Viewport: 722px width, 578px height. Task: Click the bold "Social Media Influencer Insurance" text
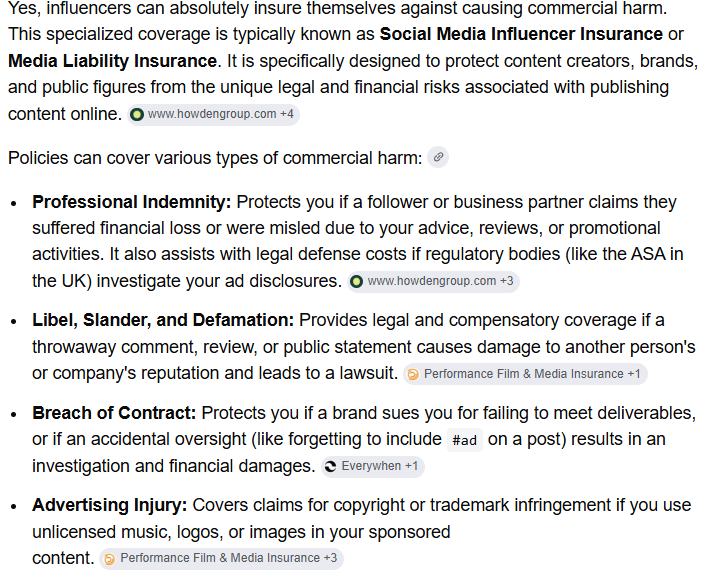[521, 34]
